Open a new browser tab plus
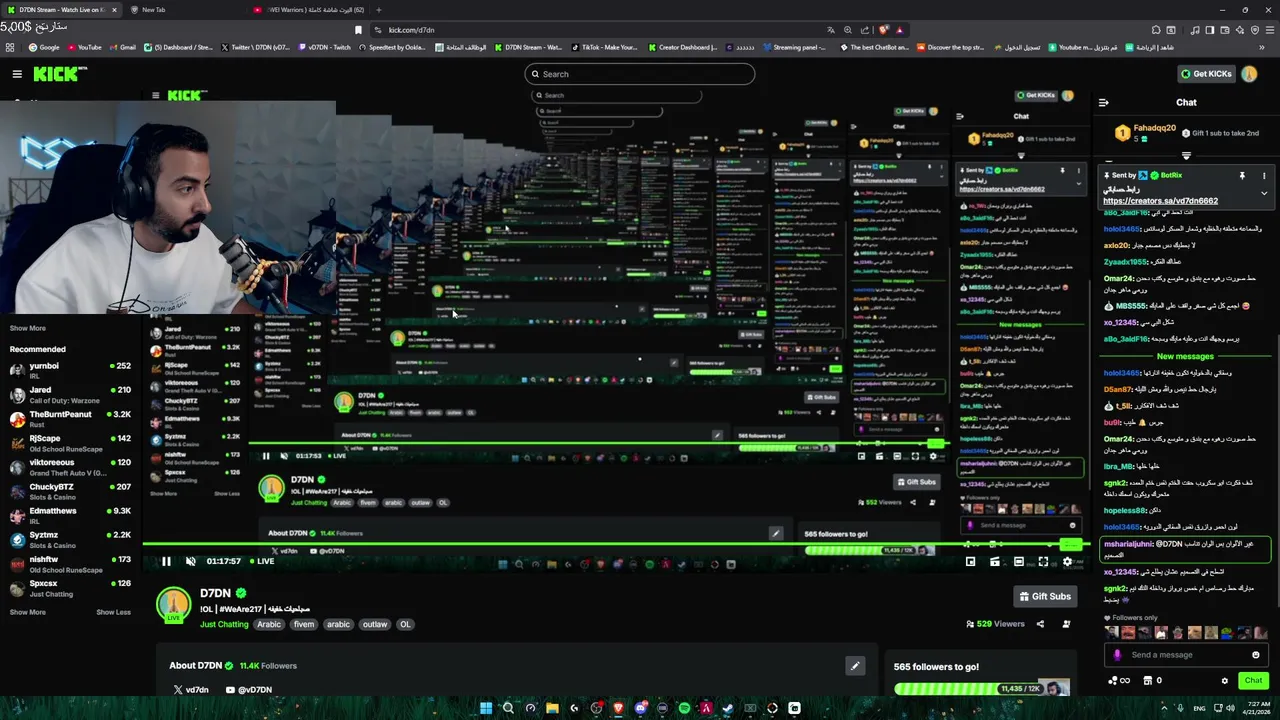The height and width of the screenshot is (720, 1280). [378, 10]
